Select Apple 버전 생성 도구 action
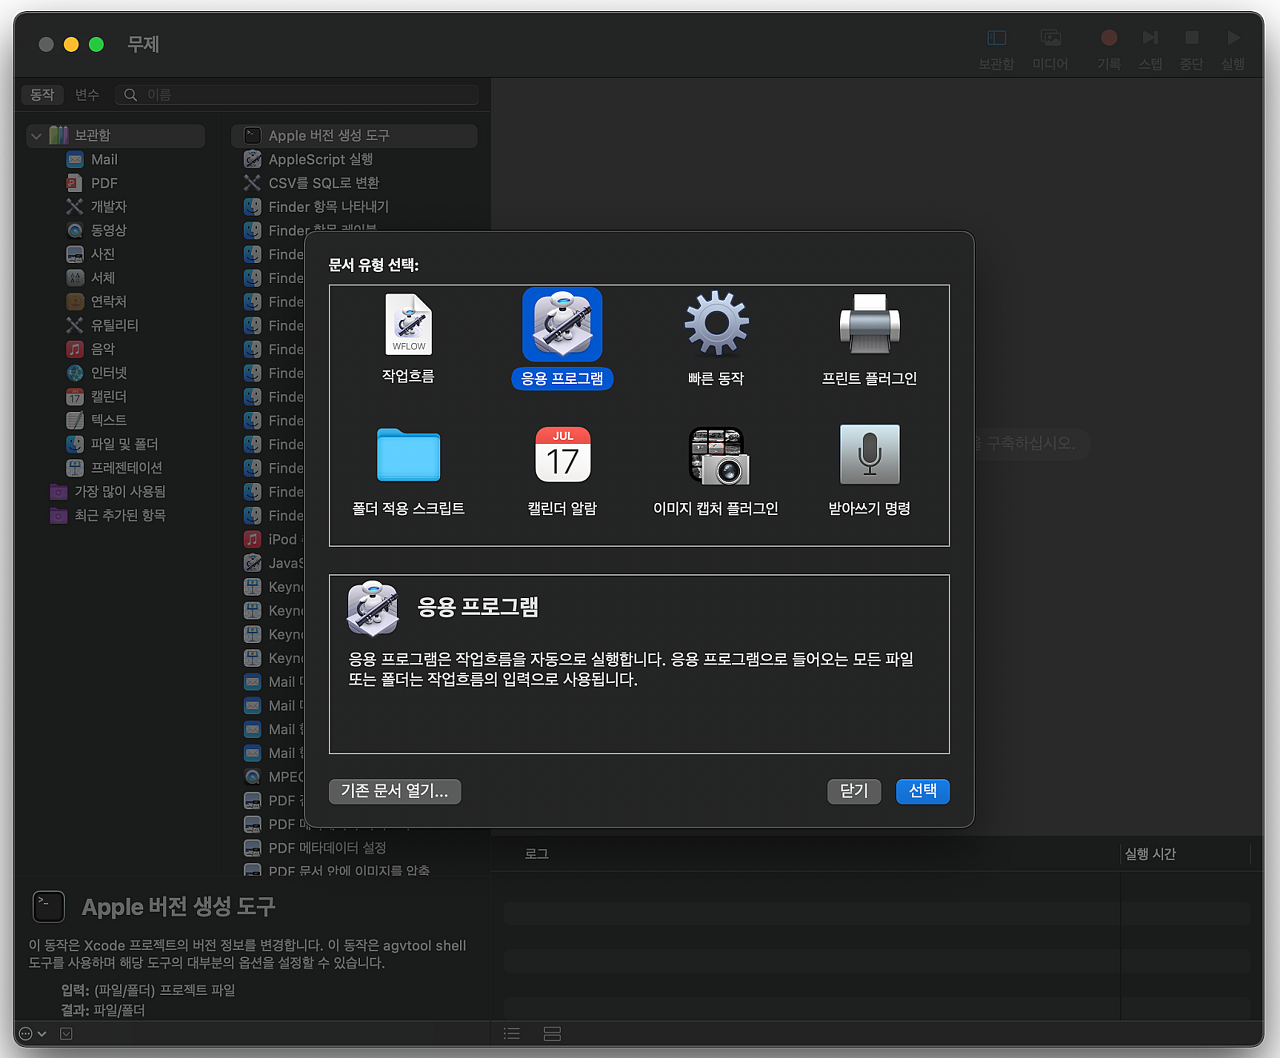 pos(354,135)
